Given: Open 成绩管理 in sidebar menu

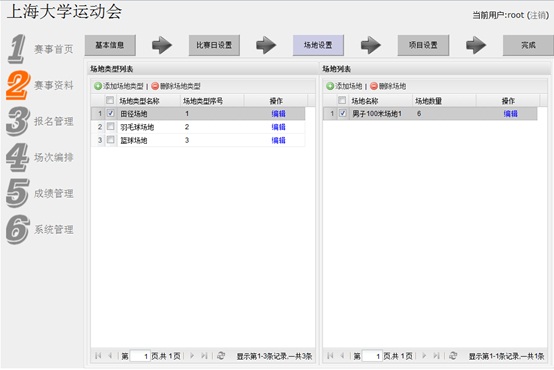Looking at the screenshot, I should [x=54, y=193].
